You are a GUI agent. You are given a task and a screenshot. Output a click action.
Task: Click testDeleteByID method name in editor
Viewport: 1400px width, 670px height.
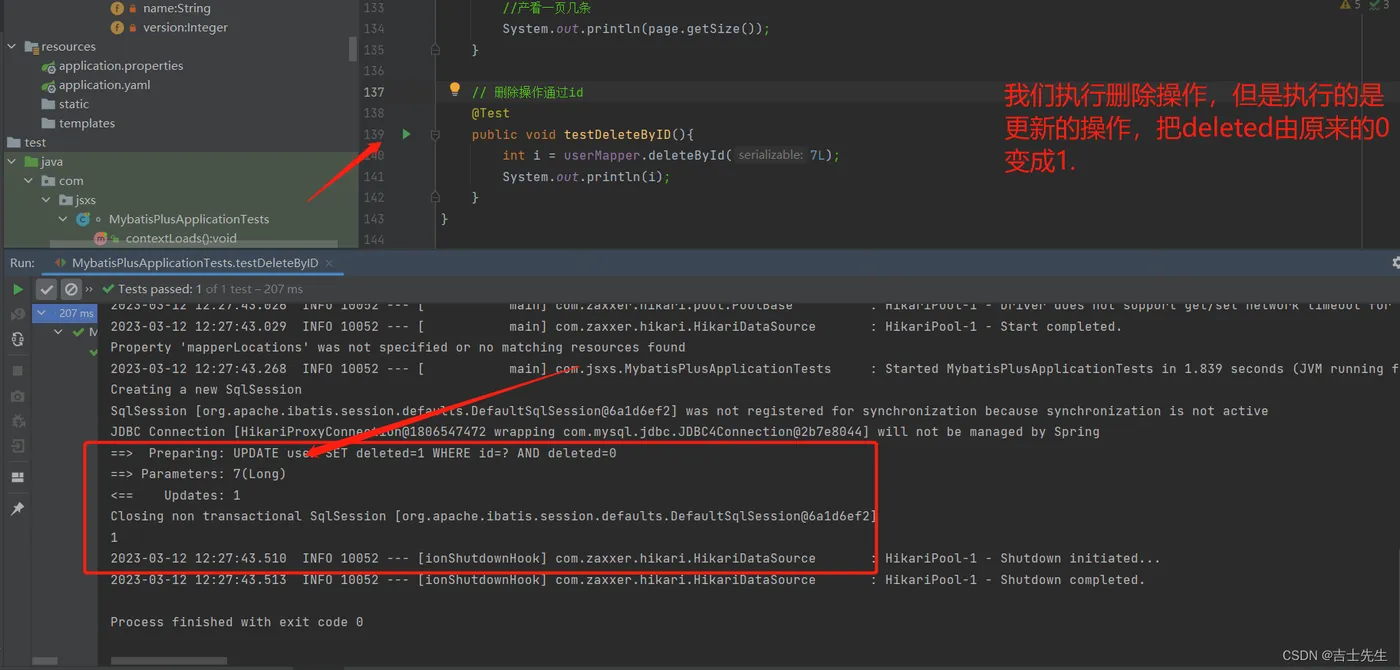(x=619, y=134)
